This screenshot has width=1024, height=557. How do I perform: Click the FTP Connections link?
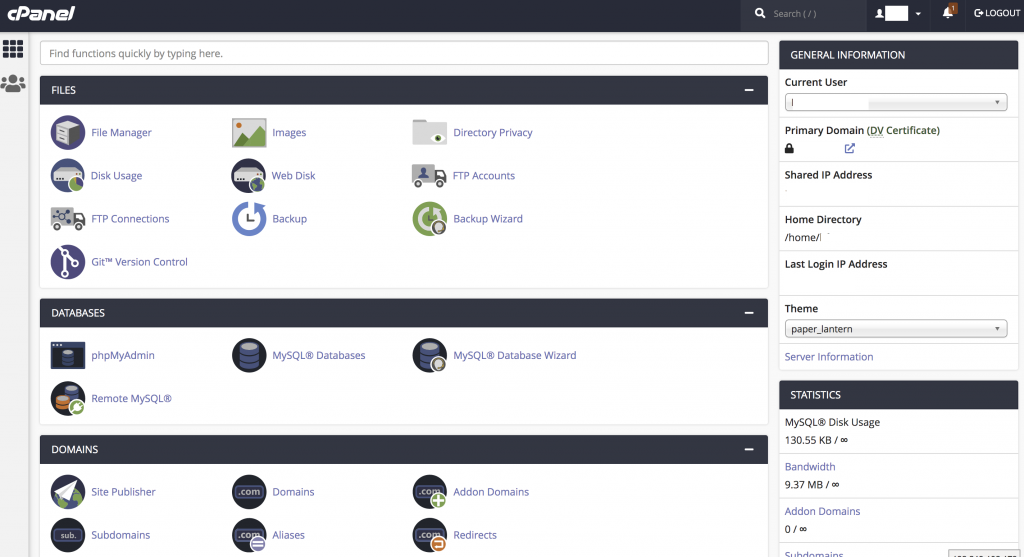pyautogui.click(x=130, y=219)
